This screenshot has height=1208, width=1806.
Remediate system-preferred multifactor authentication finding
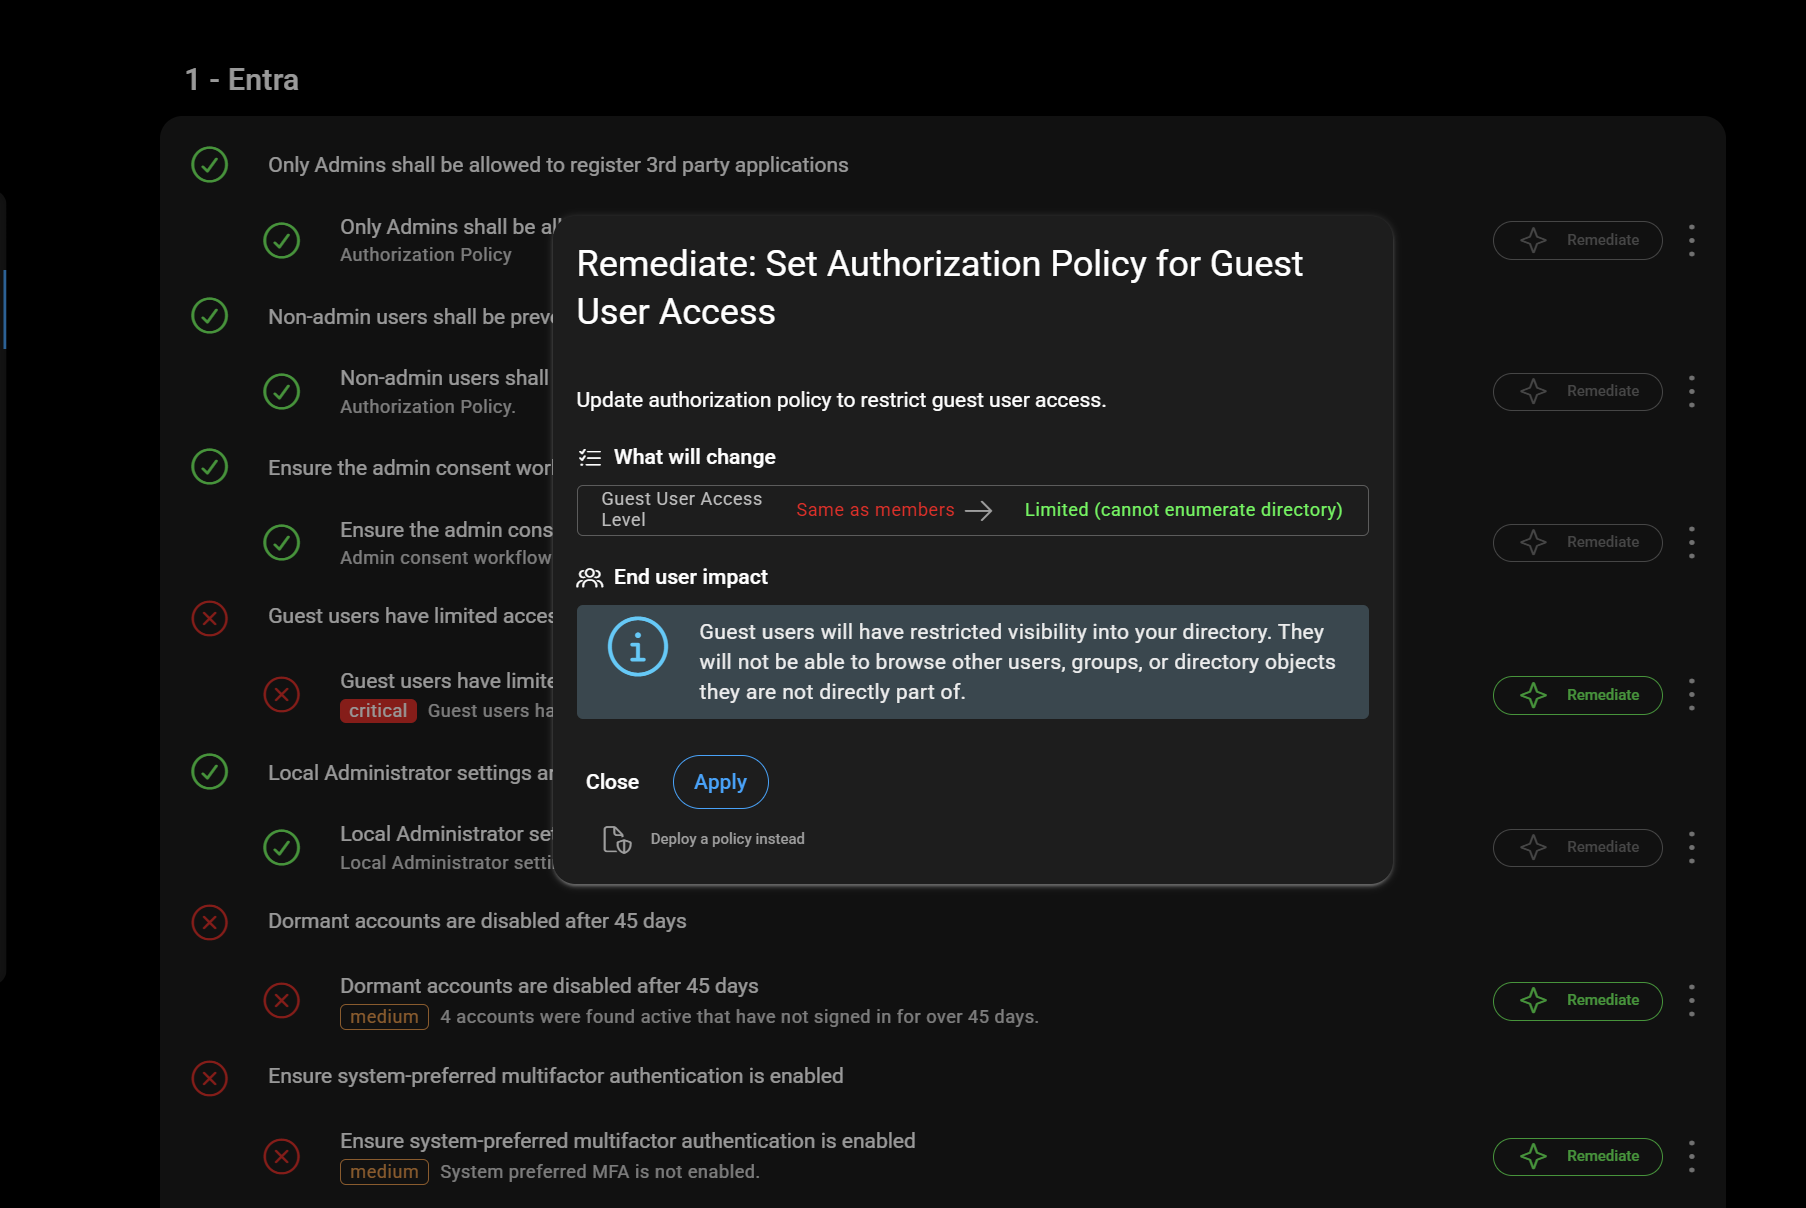click(1577, 1156)
